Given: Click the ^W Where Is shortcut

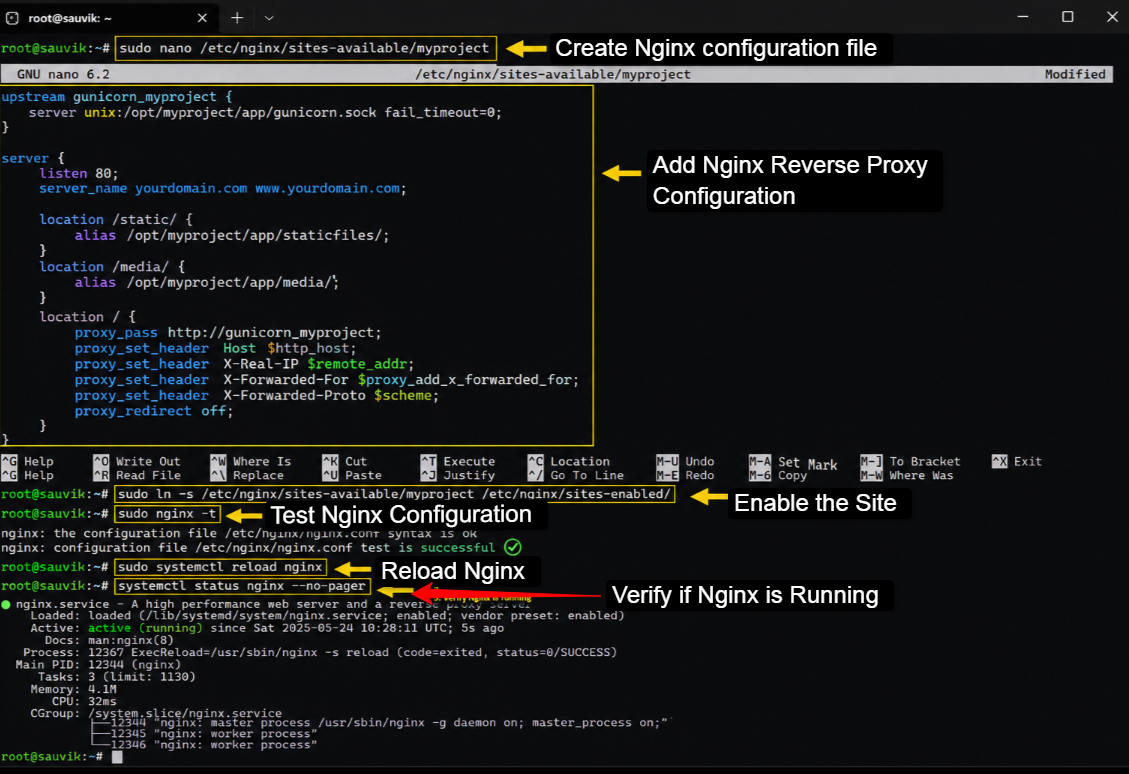Looking at the screenshot, I should 251,462.
